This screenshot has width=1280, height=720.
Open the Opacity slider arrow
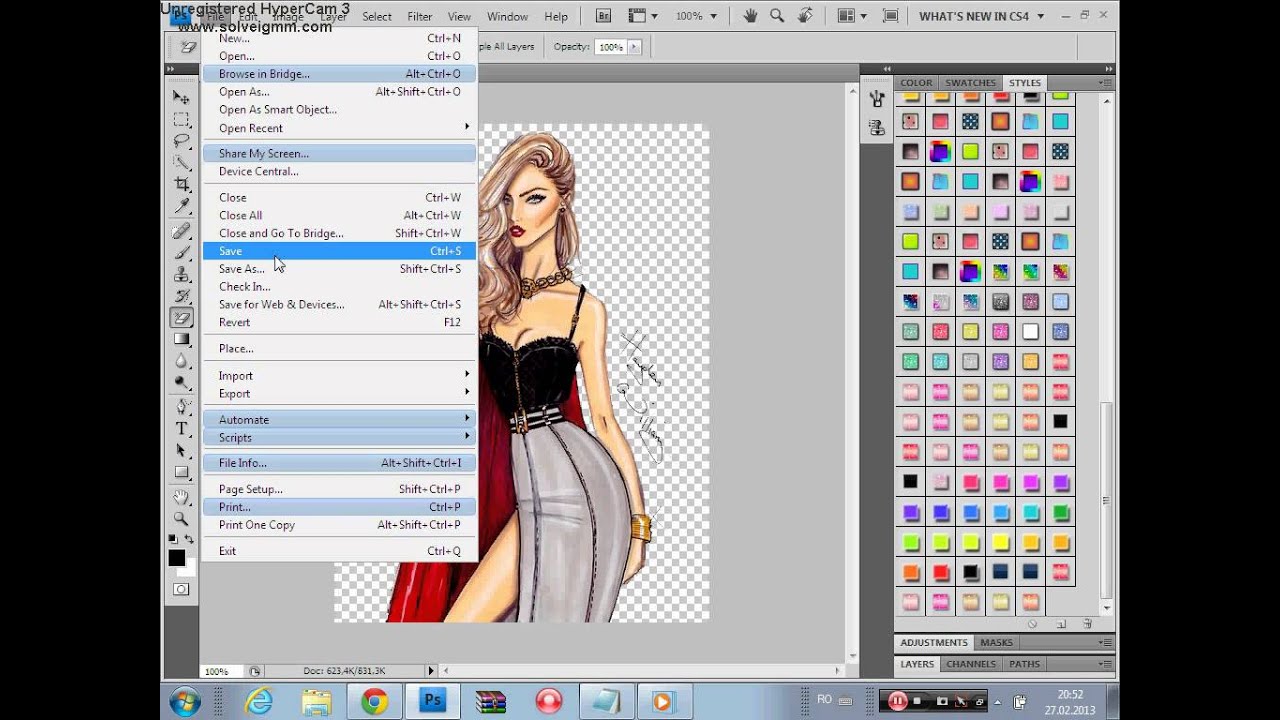(x=632, y=47)
